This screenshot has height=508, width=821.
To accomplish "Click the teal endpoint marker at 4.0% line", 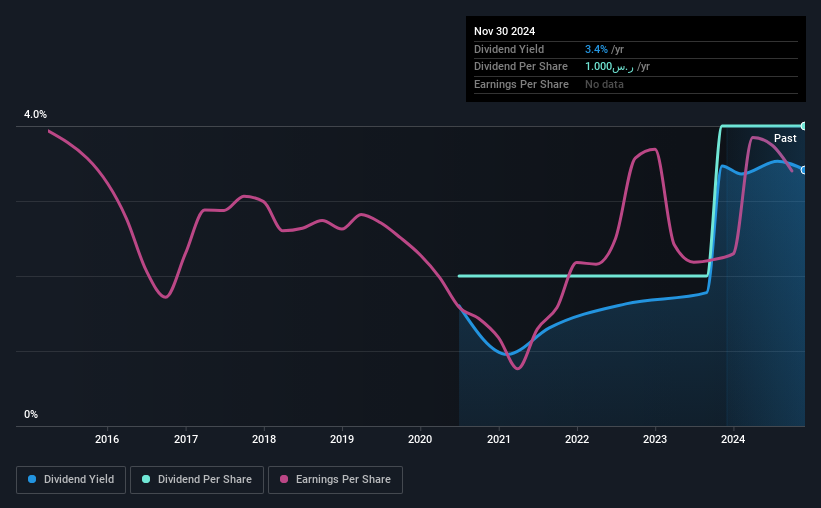I will tap(803, 126).
